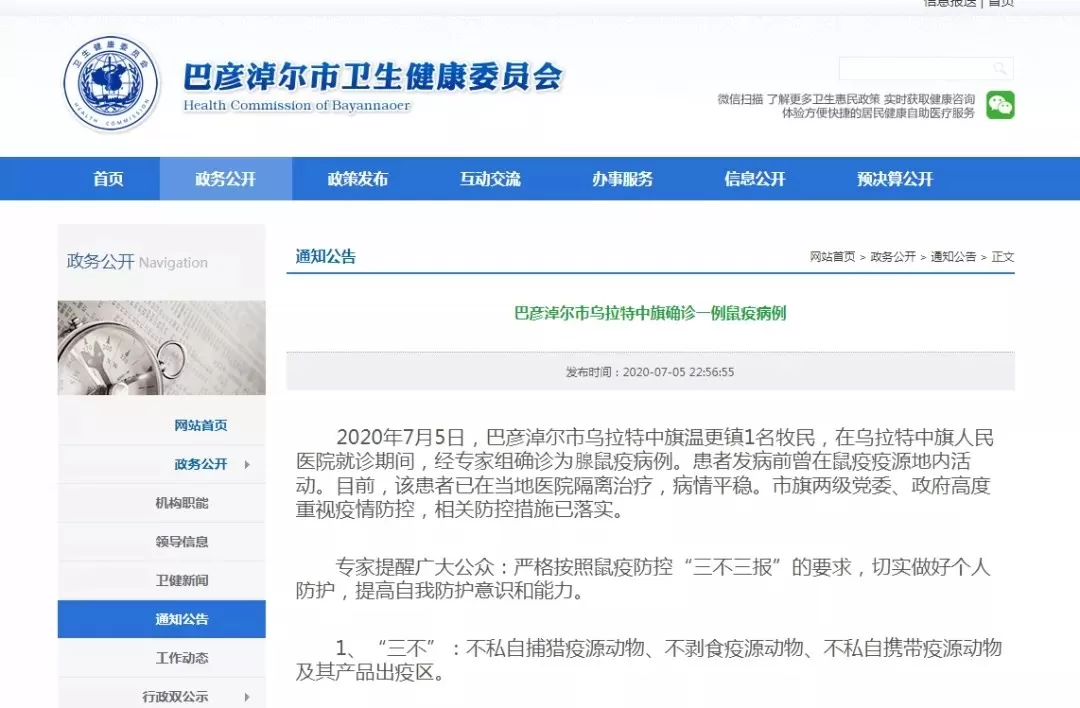Image resolution: width=1080 pixels, height=708 pixels.
Task: Open 领导信息 in the sidebar
Action: [x=182, y=542]
